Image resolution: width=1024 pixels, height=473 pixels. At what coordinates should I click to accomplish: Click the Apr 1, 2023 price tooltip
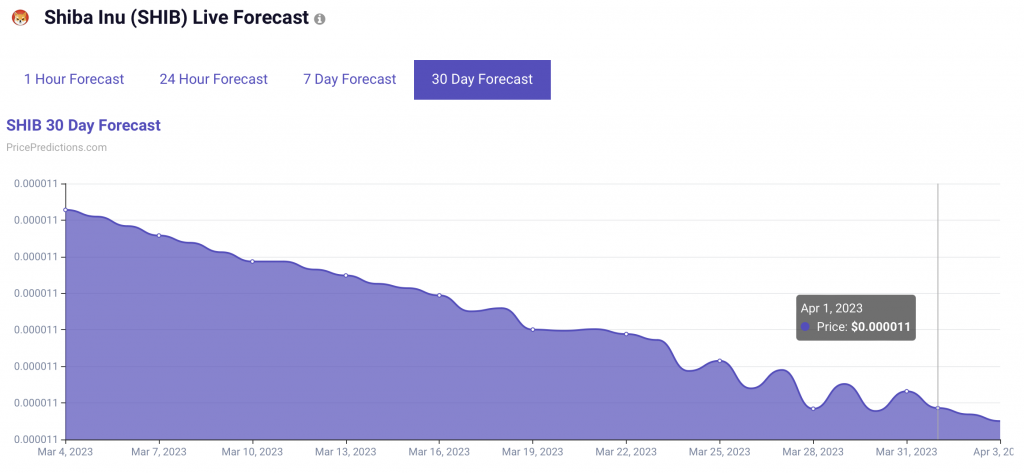coord(856,318)
